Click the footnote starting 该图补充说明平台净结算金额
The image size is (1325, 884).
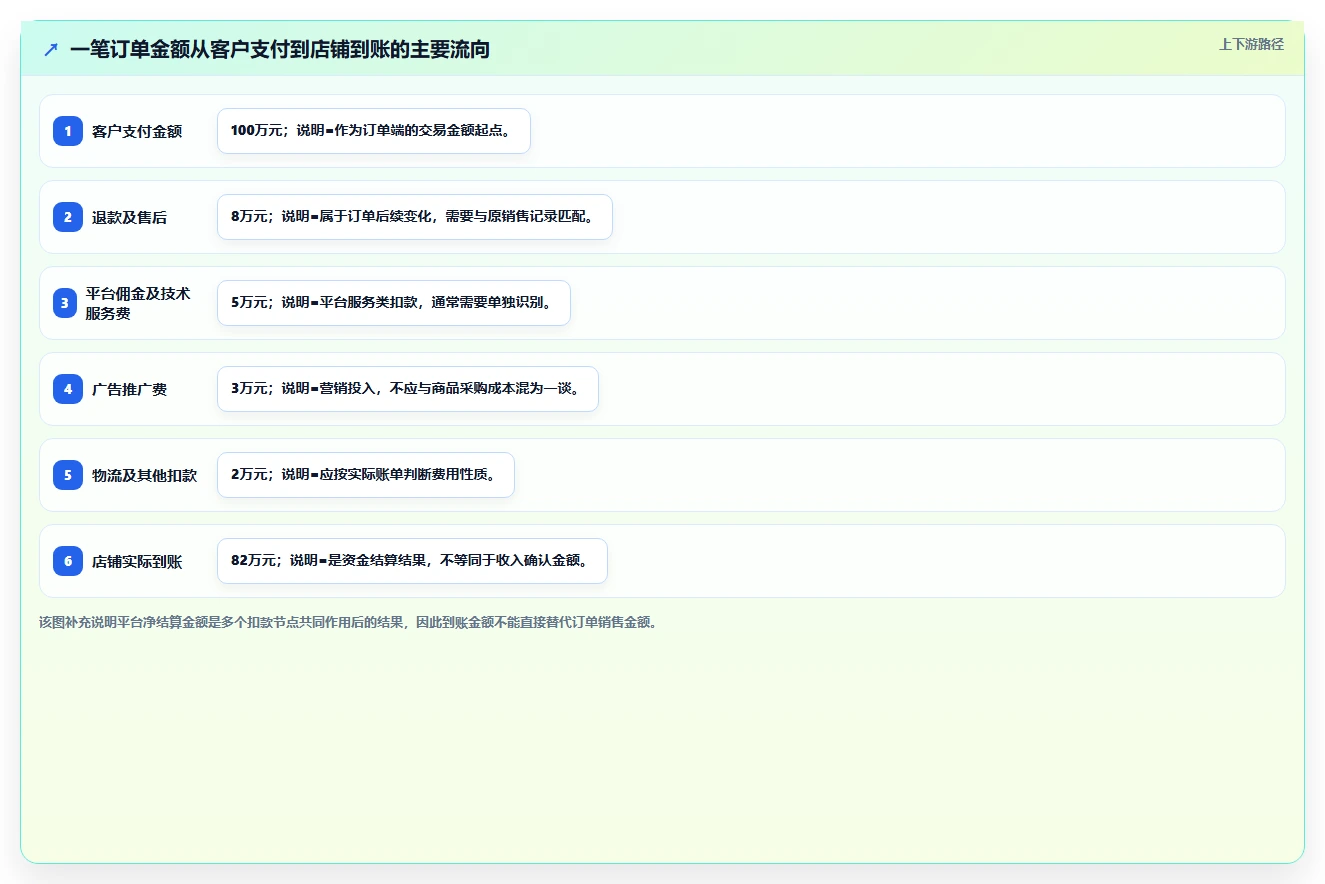click(x=349, y=622)
